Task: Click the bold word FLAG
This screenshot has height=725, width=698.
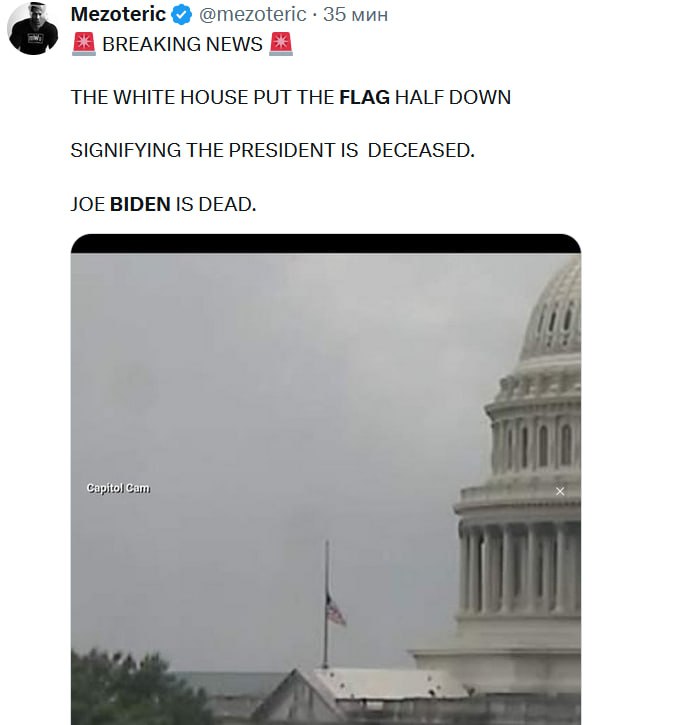Action: click(365, 98)
